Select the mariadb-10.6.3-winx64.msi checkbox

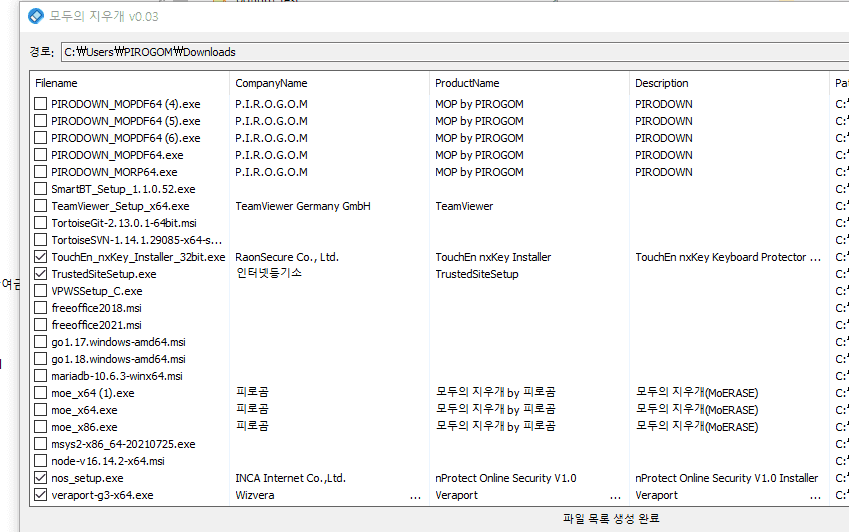tap(41, 376)
